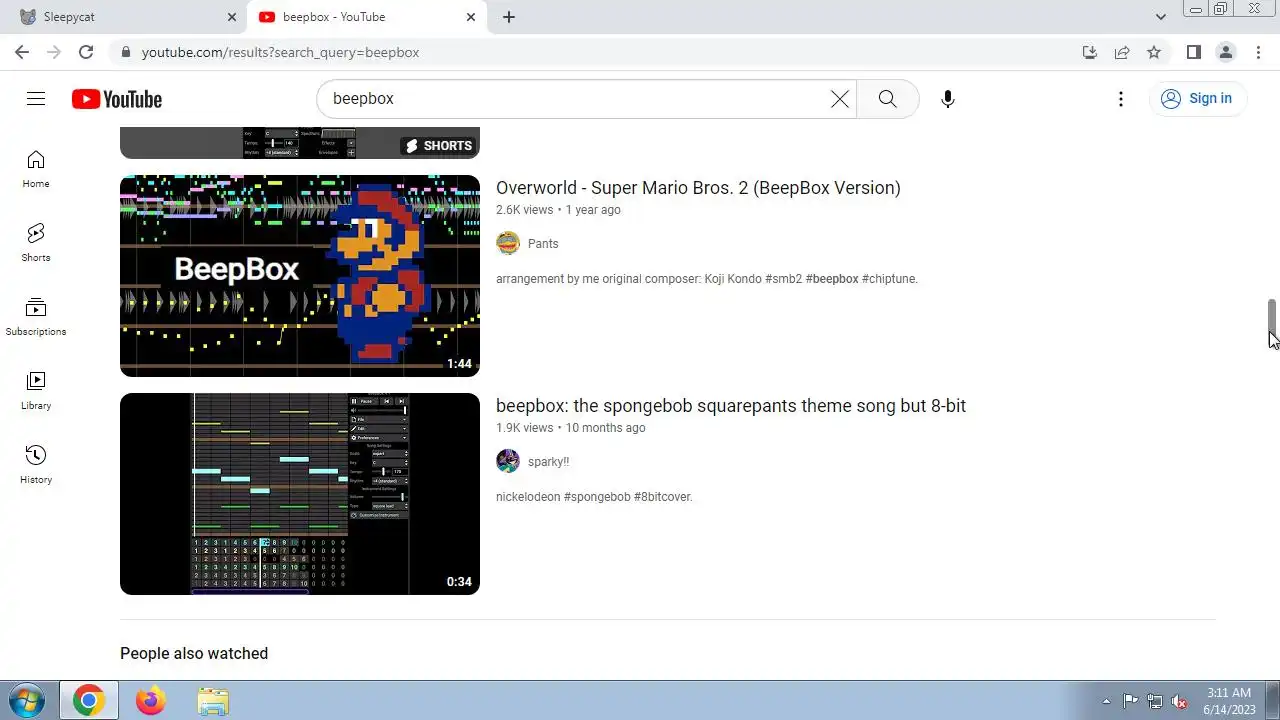Click Chrome taskbar icon
Screen dimensions: 1280x720
(88, 701)
